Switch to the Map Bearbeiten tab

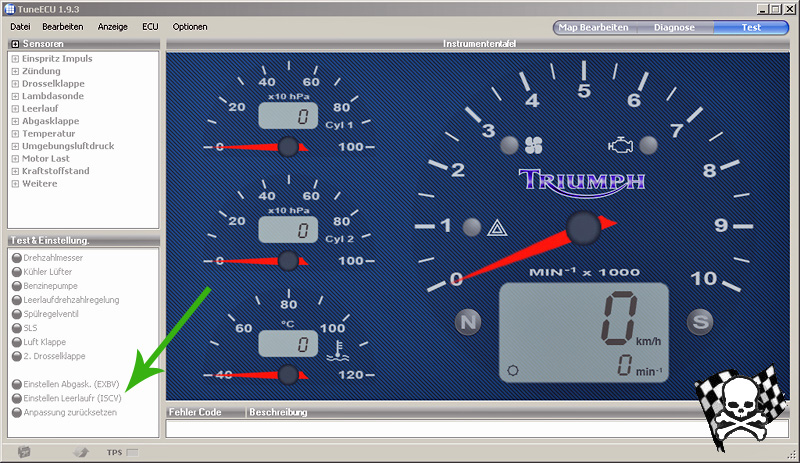click(593, 28)
